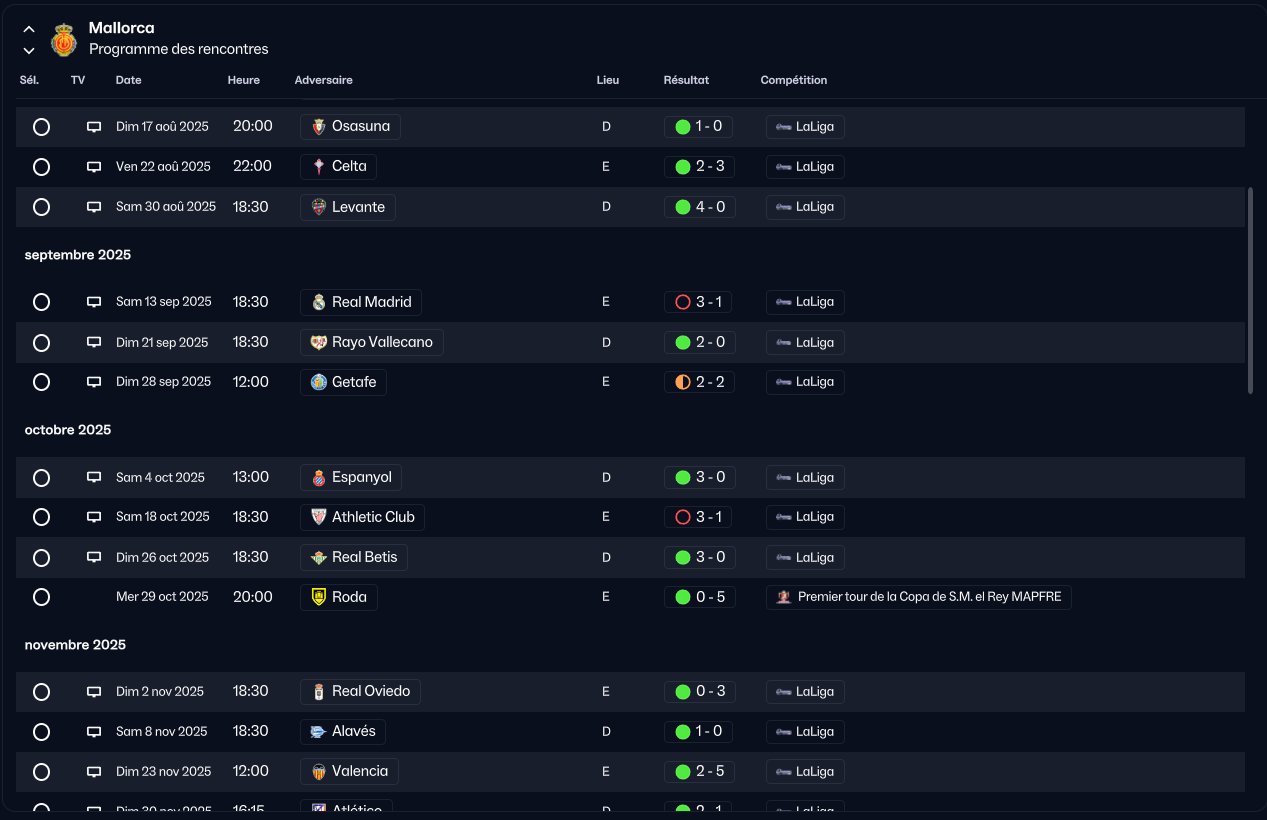Image resolution: width=1267 pixels, height=820 pixels.
Task: Click the vertical scrollbar of fixtures list
Action: 1250,290
